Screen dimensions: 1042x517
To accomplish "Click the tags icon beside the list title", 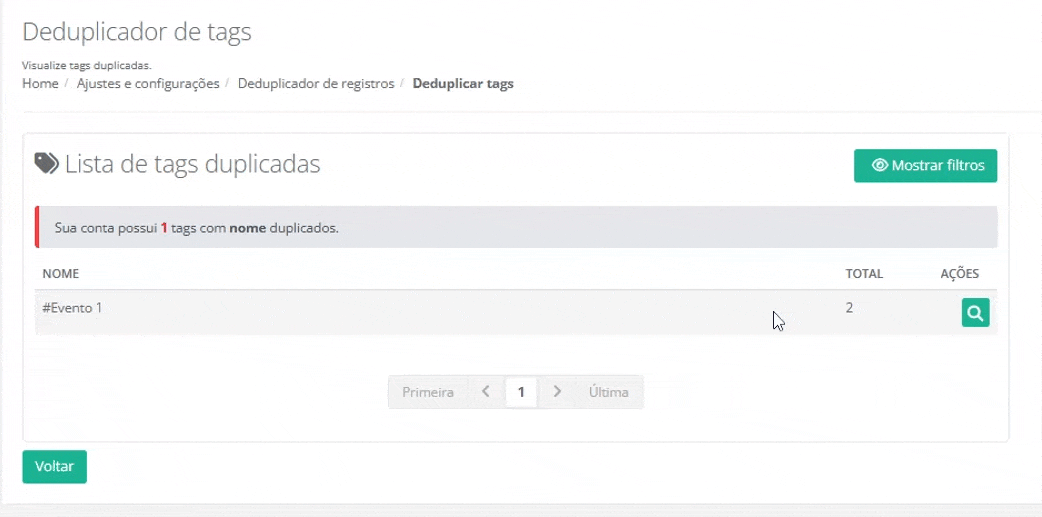I will (x=46, y=164).
